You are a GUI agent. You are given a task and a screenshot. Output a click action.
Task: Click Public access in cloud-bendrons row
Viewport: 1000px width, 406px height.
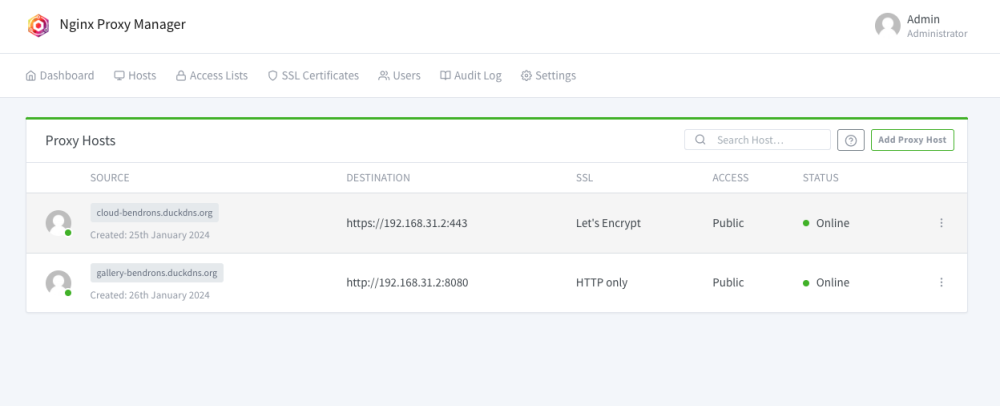coord(728,223)
